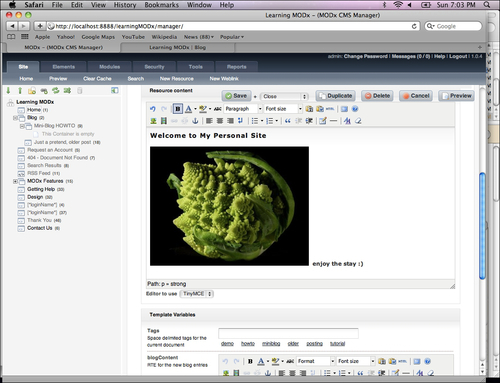Click the Spotlight search icon in the menu bar
This screenshot has height=383, width=500.
(x=487, y=5)
